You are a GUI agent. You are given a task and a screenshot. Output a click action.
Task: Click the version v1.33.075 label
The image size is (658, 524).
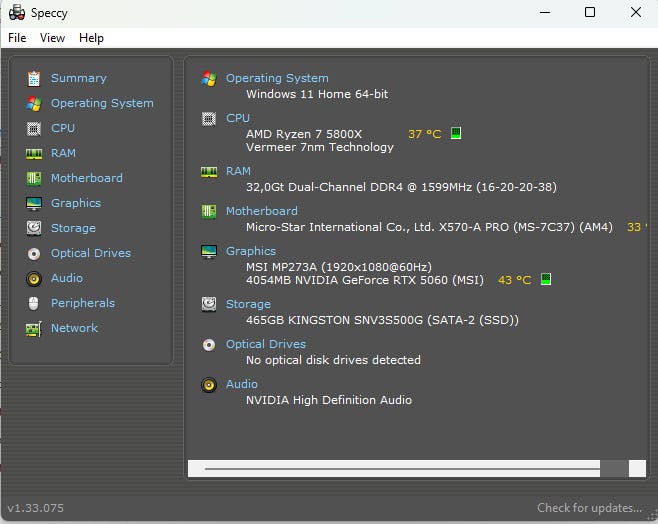pyautogui.click(x=35, y=508)
